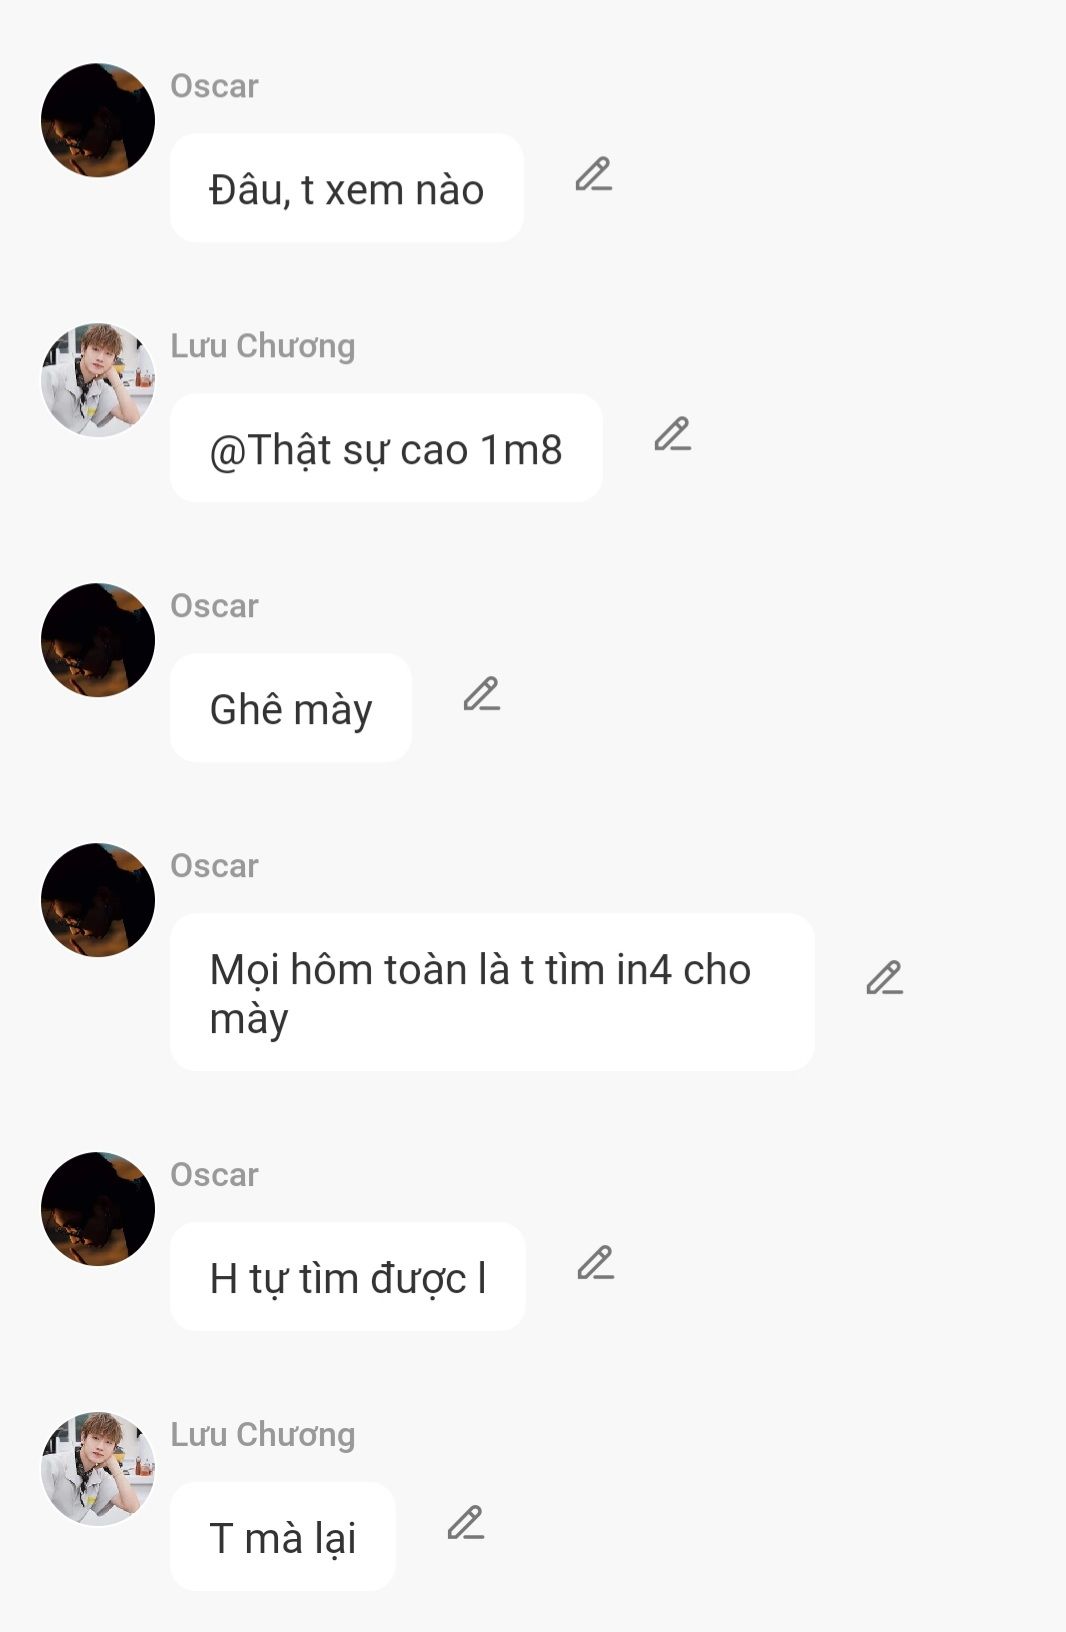Tap Lưu Chương's avatar above "@Thật sự cao 1m8"
The height and width of the screenshot is (1632, 1066).
pyautogui.click(x=98, y=380)
